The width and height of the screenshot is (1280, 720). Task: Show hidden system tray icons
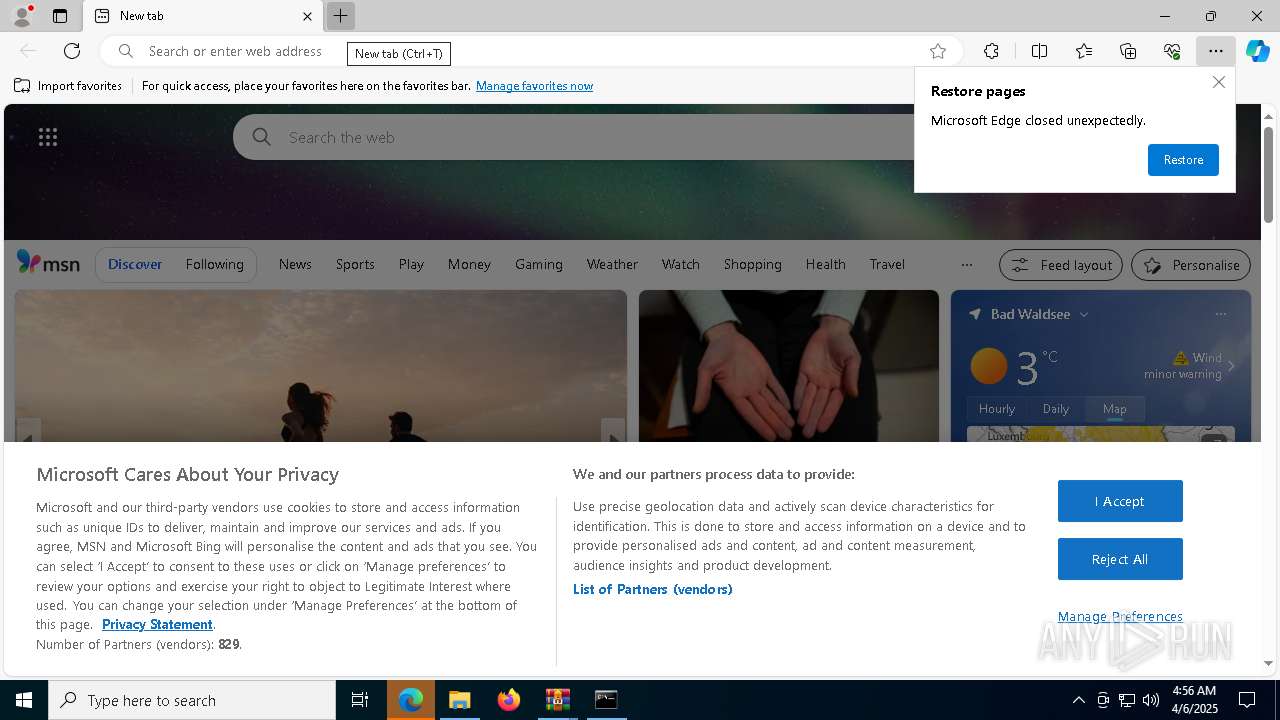click(1078, 700)
